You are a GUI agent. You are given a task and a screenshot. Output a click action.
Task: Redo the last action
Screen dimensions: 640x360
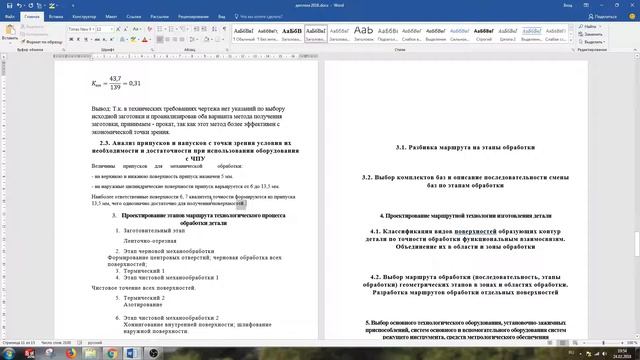coord(30,5)
